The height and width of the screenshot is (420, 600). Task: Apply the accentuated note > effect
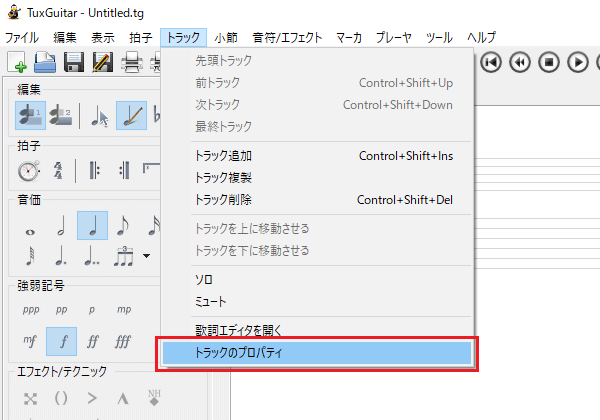click(x=92, y=399)
